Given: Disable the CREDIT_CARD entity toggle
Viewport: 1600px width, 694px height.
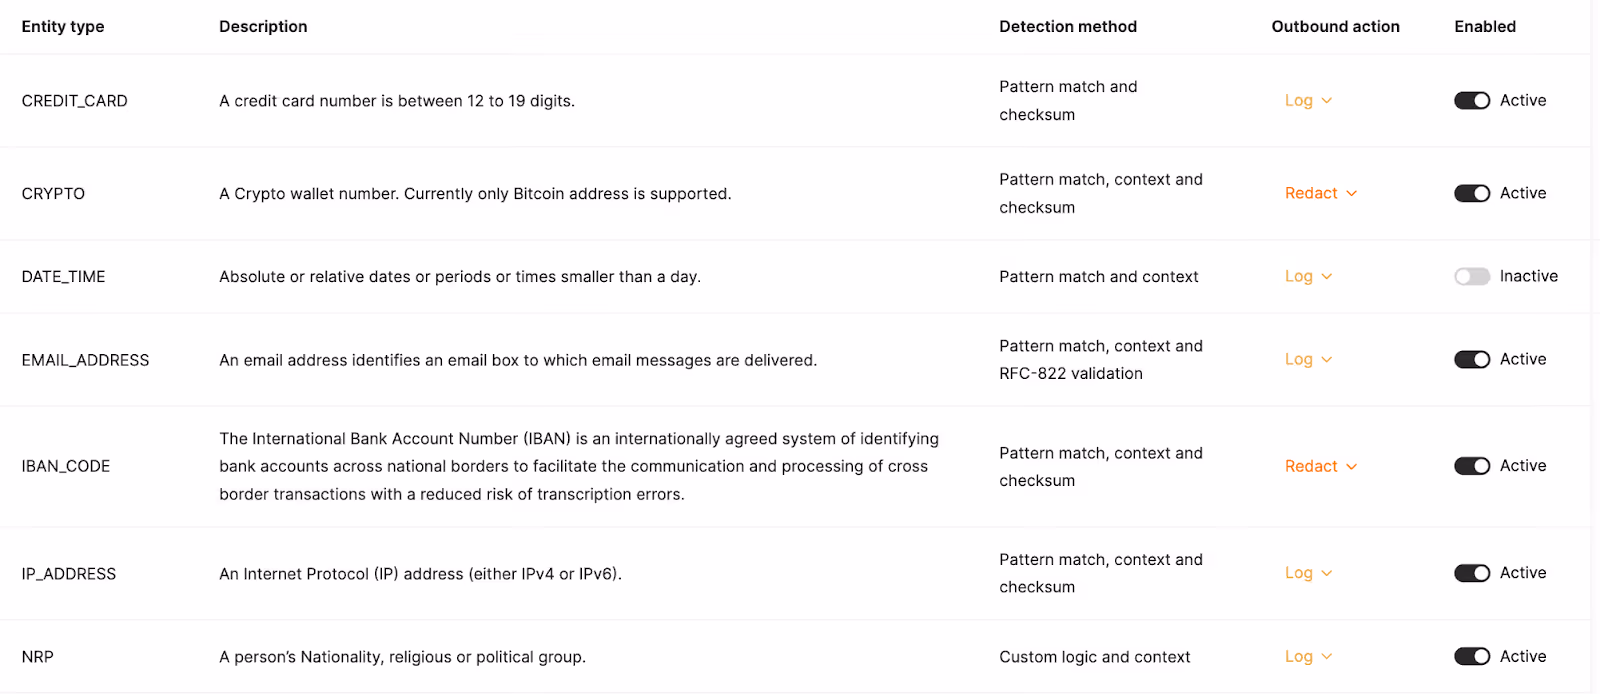Looking at the screenshot, I should click(x=1472, y=100).
